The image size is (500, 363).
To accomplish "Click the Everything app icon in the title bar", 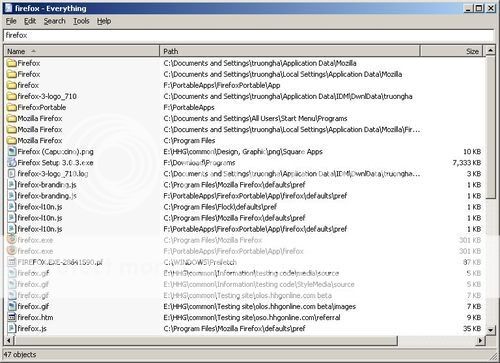I will pos(8,8).
